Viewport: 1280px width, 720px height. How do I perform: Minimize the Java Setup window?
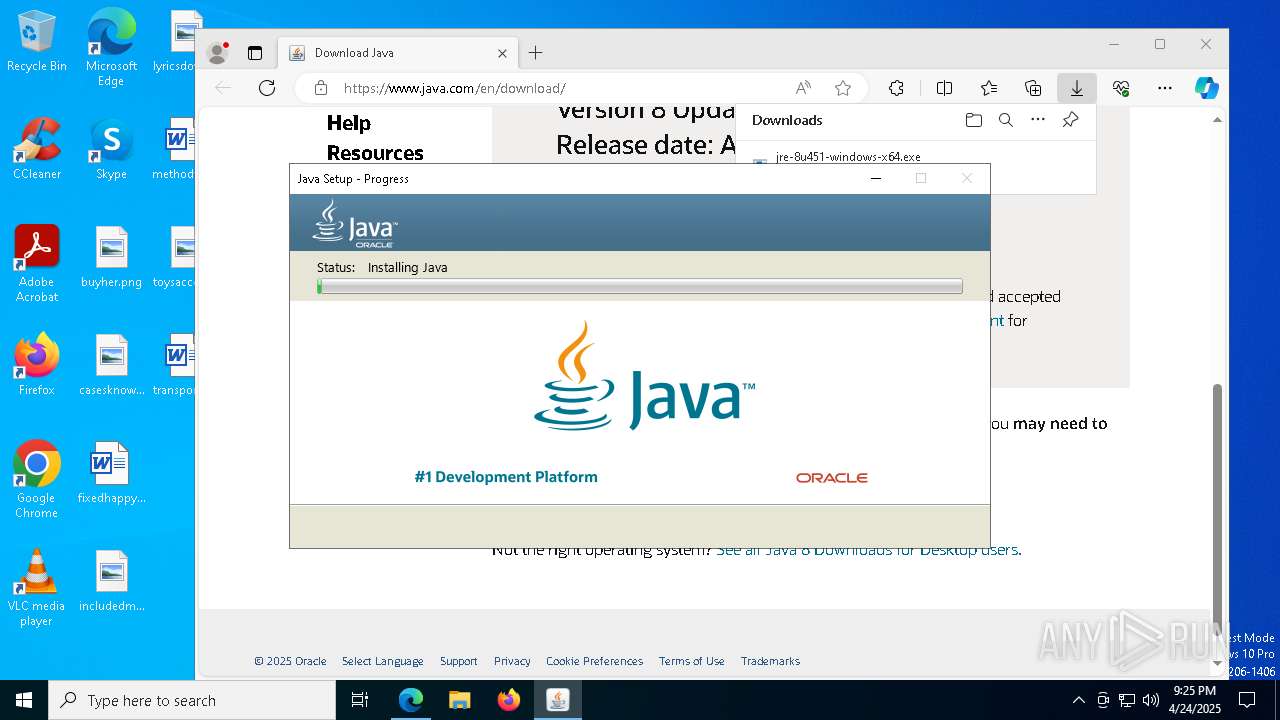pos(876,179)
